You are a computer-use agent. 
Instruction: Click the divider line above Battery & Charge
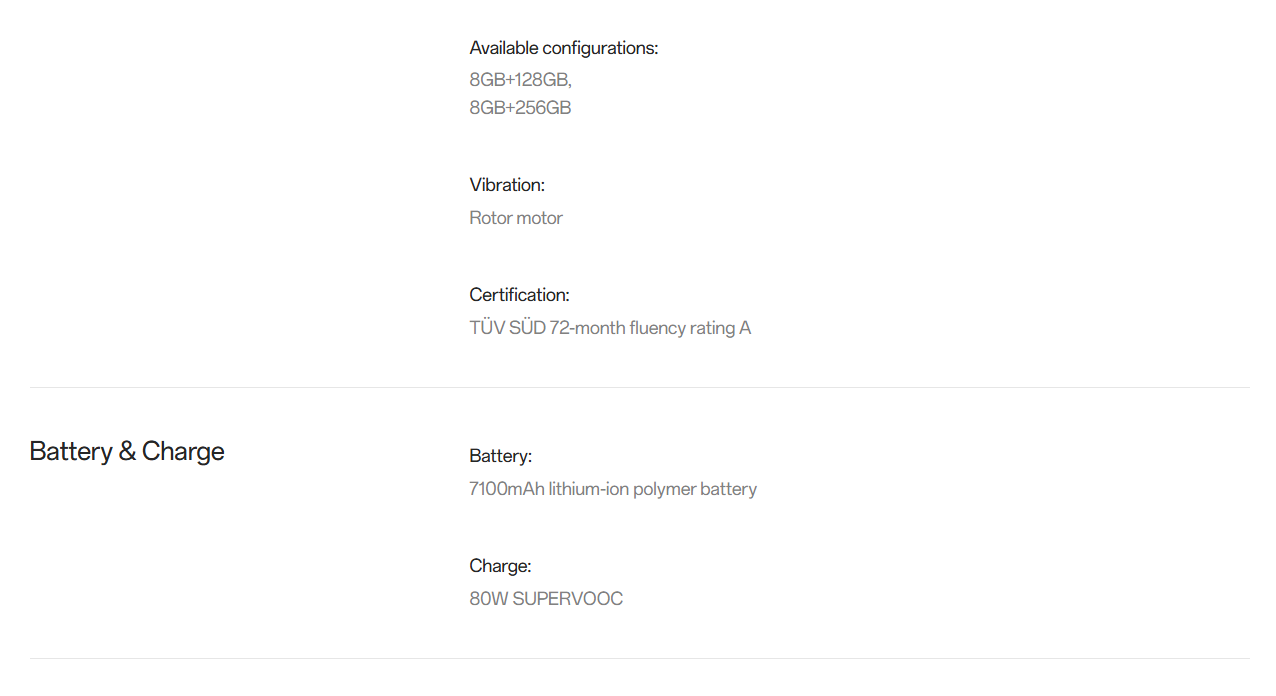coord(639,387)
